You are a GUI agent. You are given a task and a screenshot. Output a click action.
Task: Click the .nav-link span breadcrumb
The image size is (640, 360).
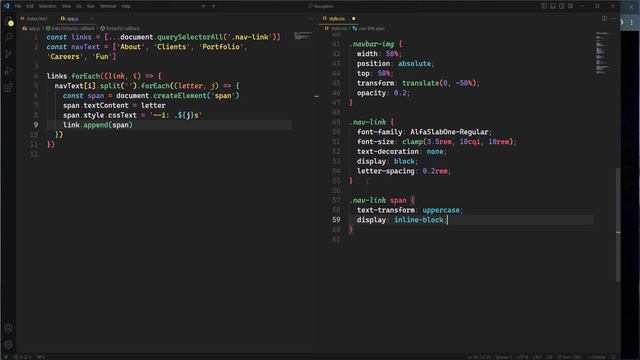coord(369,28)
